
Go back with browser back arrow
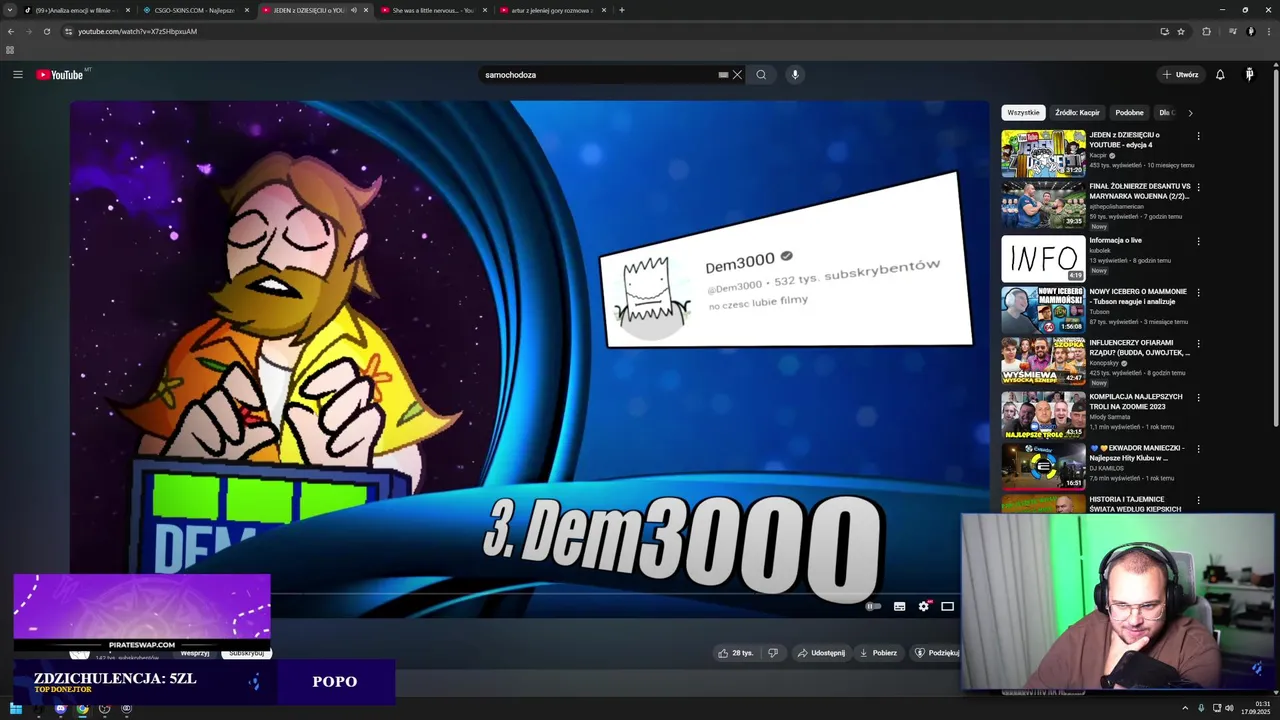point(11,31)
